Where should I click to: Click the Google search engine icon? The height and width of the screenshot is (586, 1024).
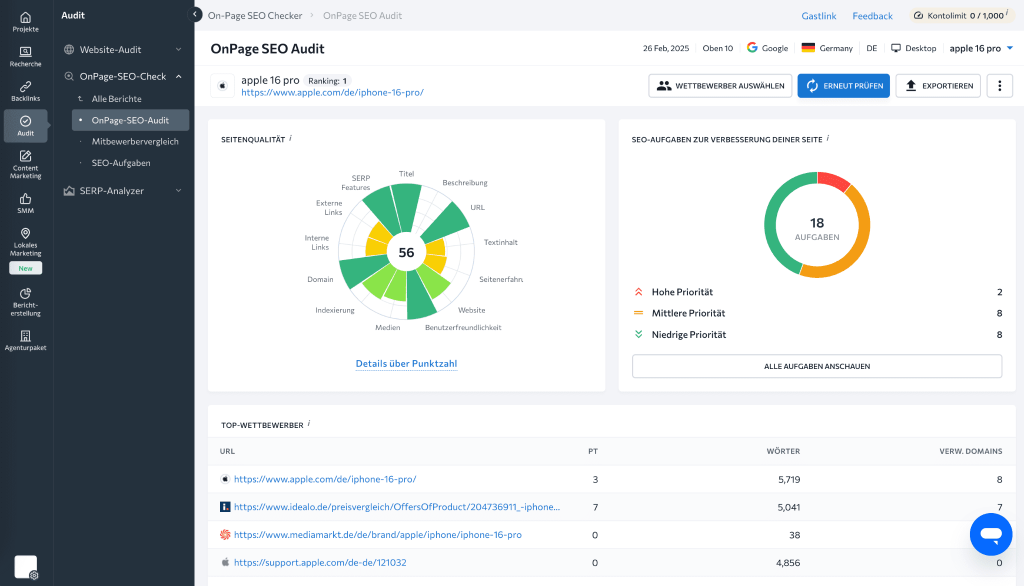pyautogui.click(x=752, y=48)
